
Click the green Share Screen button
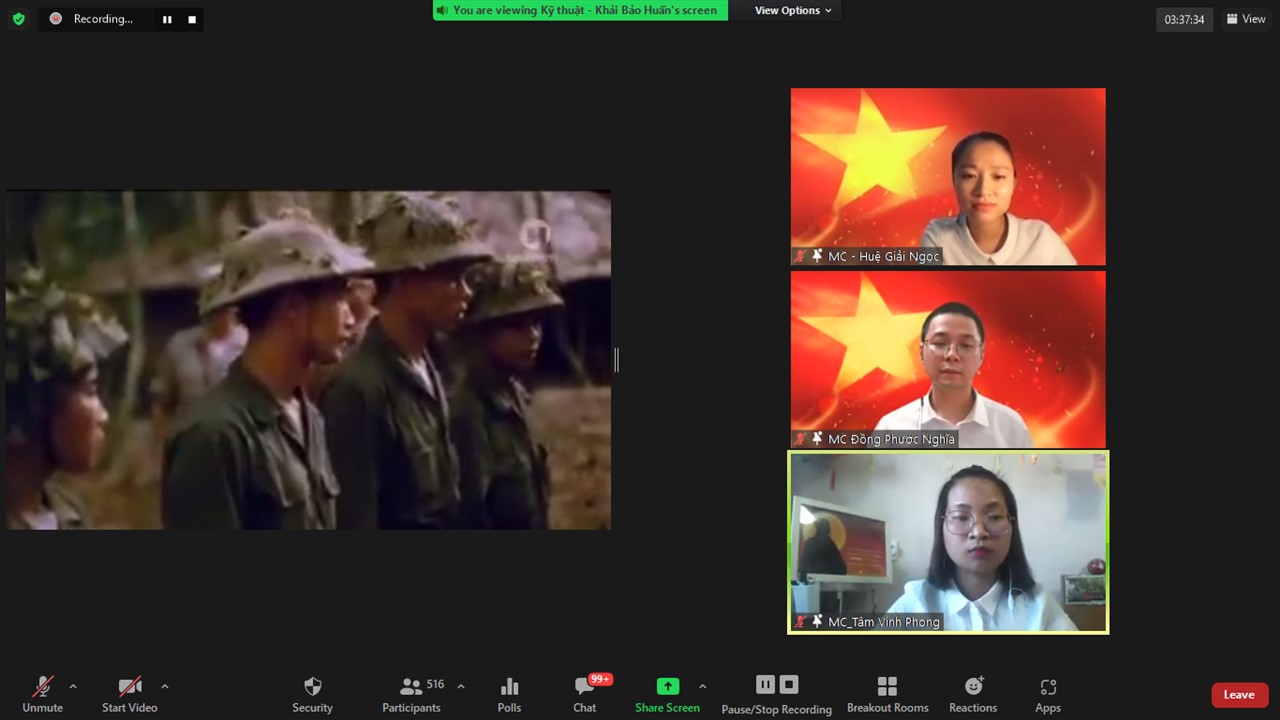click(667, 694)
